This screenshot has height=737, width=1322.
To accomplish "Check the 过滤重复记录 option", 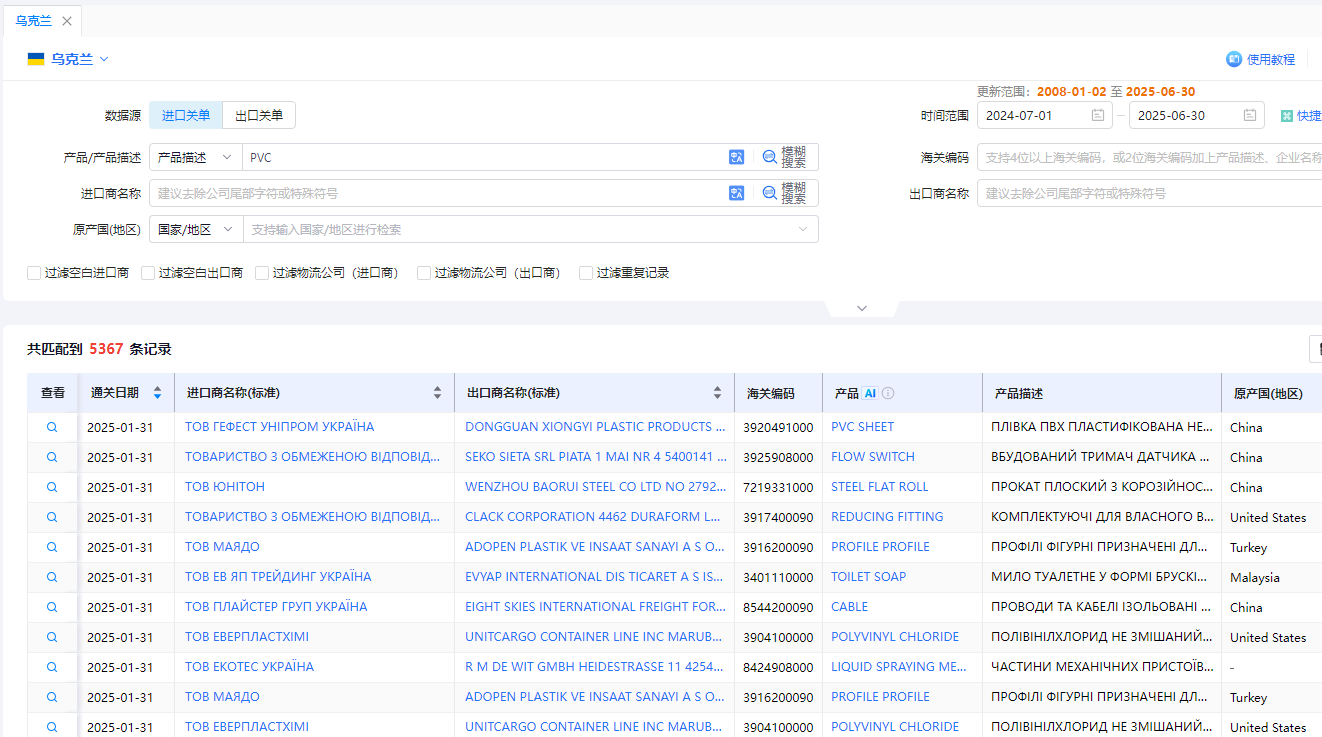I will pos(585,272).
